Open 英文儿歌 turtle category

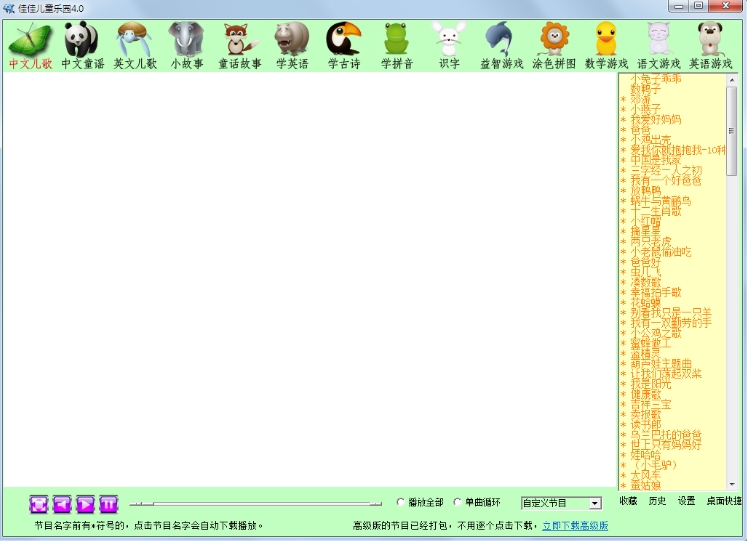click(135, 46)
